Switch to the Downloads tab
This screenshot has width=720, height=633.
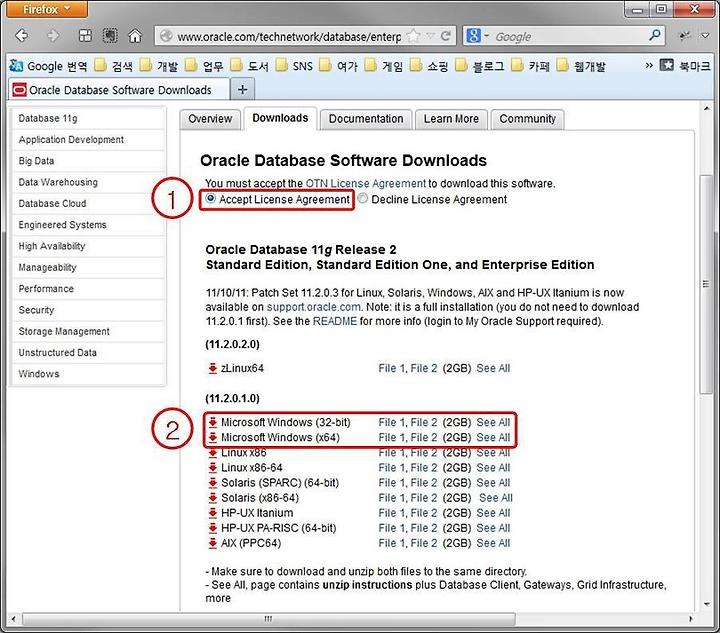pyautogui.click(x=280, y=118)
